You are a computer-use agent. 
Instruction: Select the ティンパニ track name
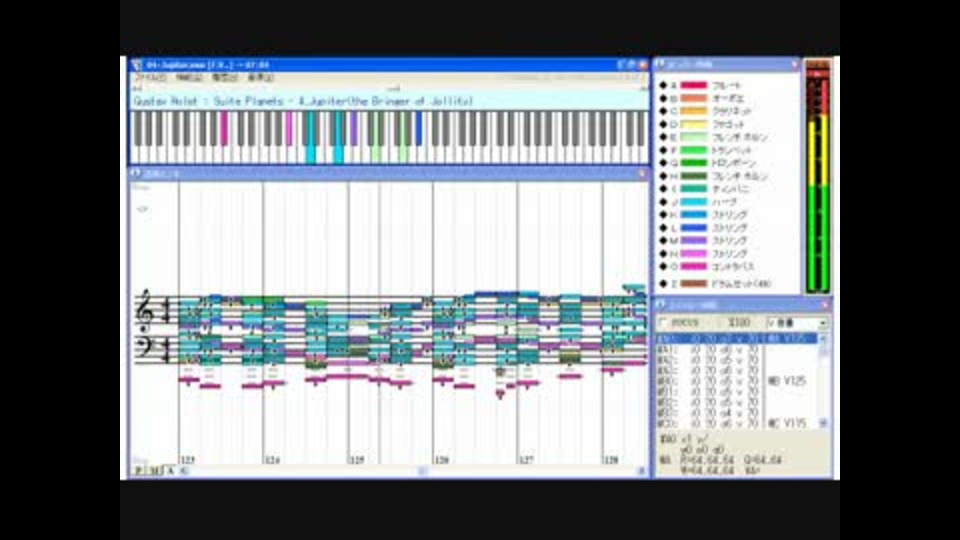point(730,189)
